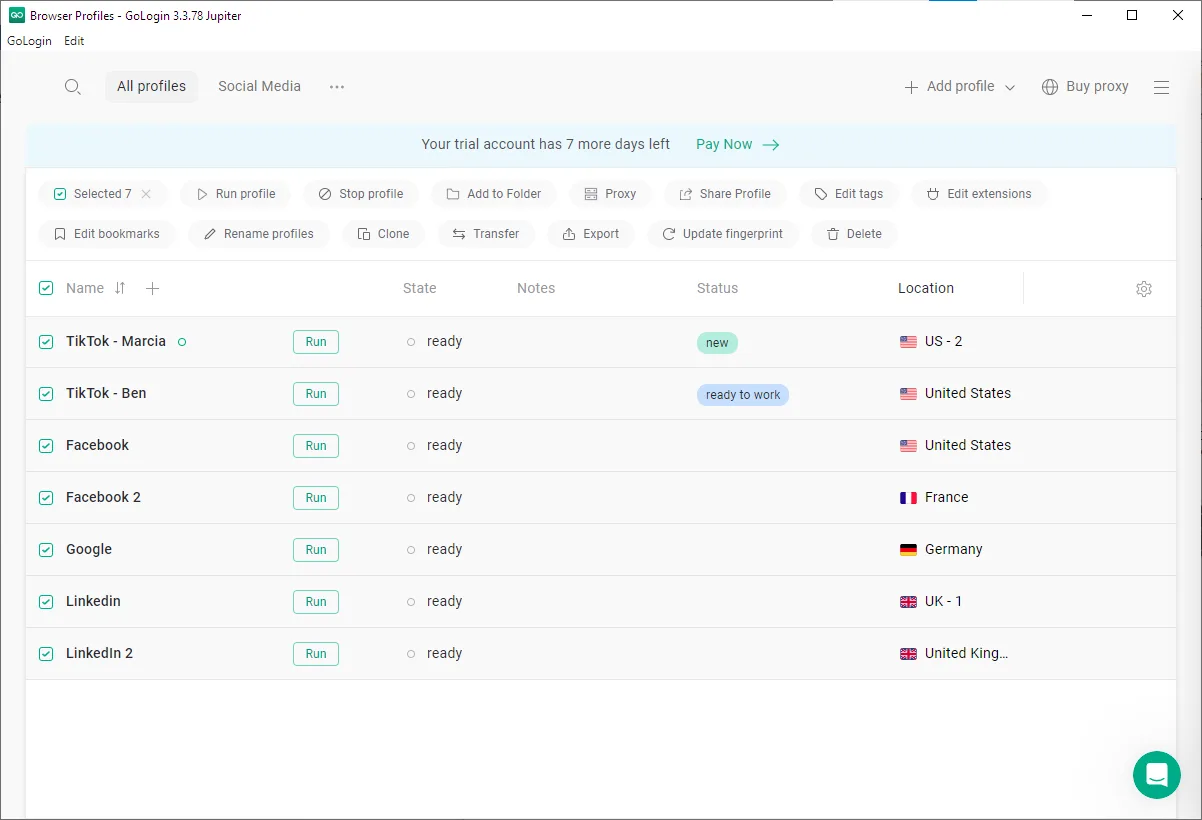Run the Facebook 2 profile
The height and width of the screenshot is (820, 1202).
tap(316, 498)
